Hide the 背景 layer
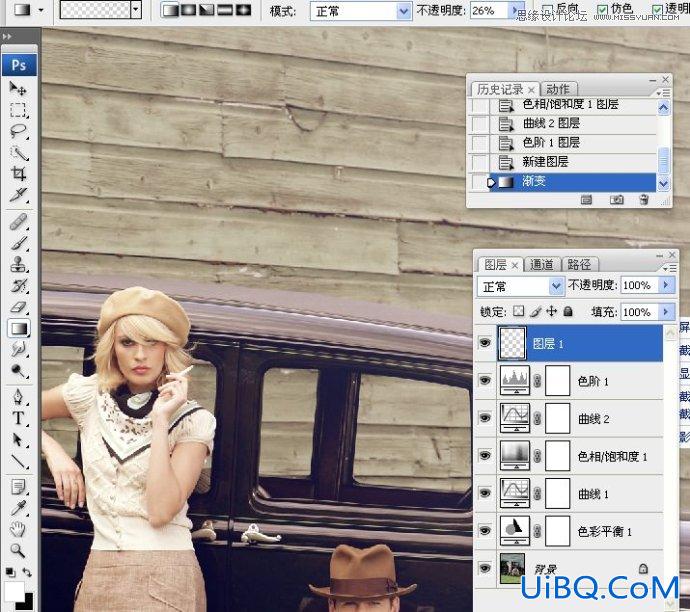Screen dimensions: 690x612 [x=485, y=568]
